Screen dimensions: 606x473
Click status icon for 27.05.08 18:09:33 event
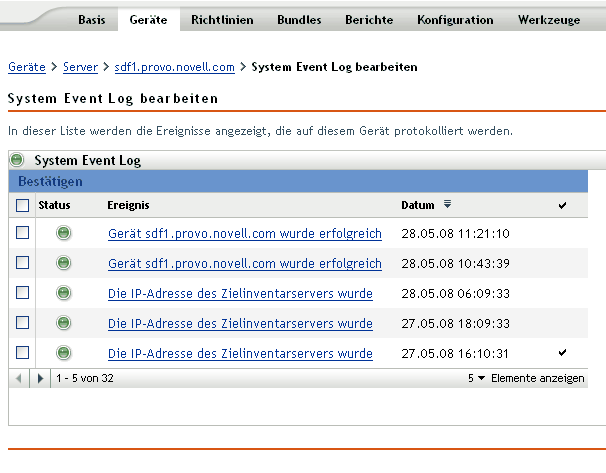coord(63,323)
